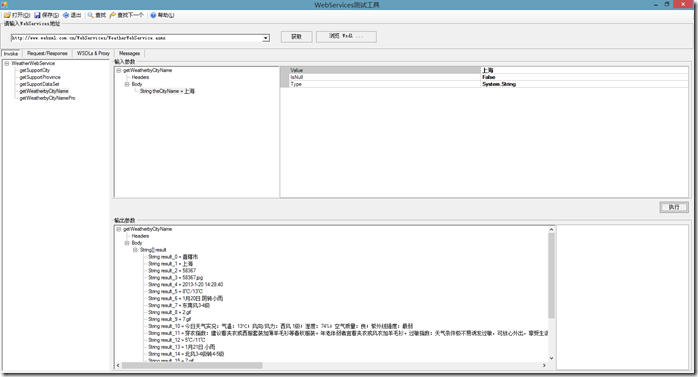Select String result_10 今日天气实况 row

[281, 326]
